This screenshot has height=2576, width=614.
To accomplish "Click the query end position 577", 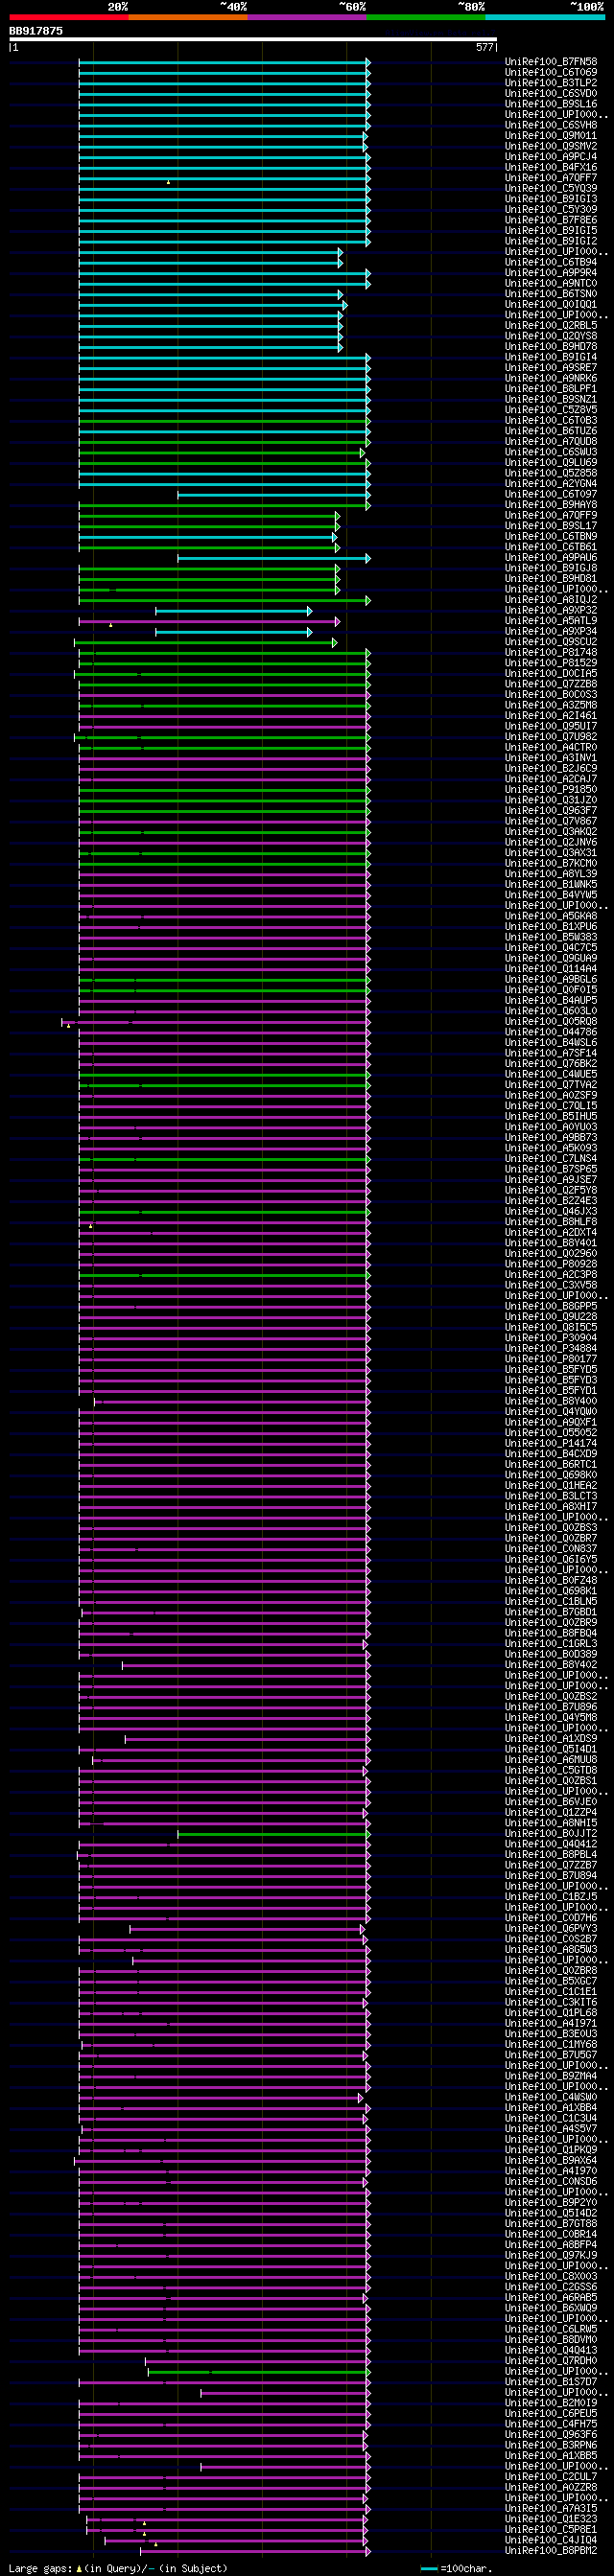I will point(485,47).
